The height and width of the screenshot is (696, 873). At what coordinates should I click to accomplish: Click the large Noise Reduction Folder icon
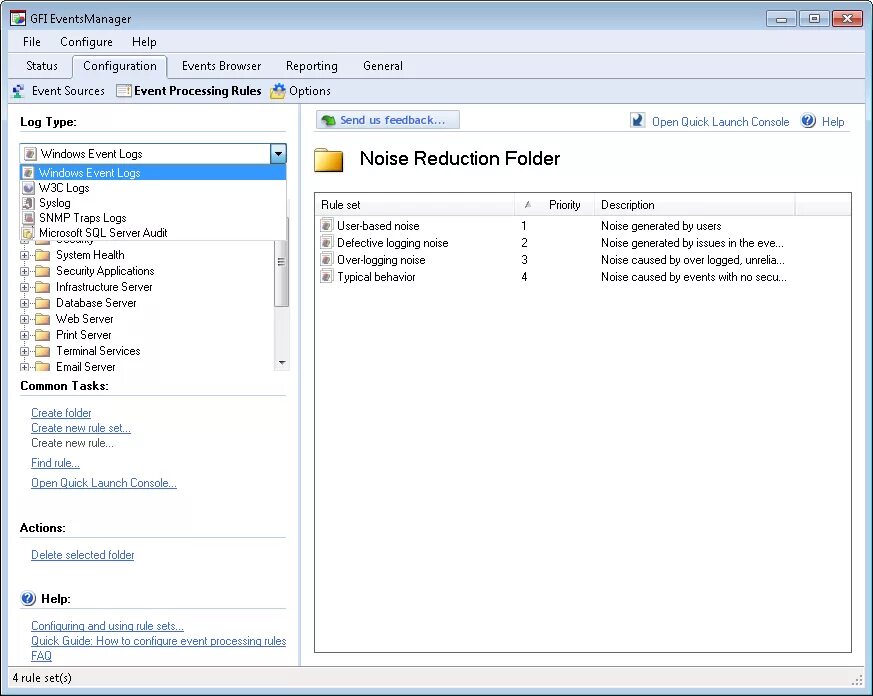click(328, 160)
